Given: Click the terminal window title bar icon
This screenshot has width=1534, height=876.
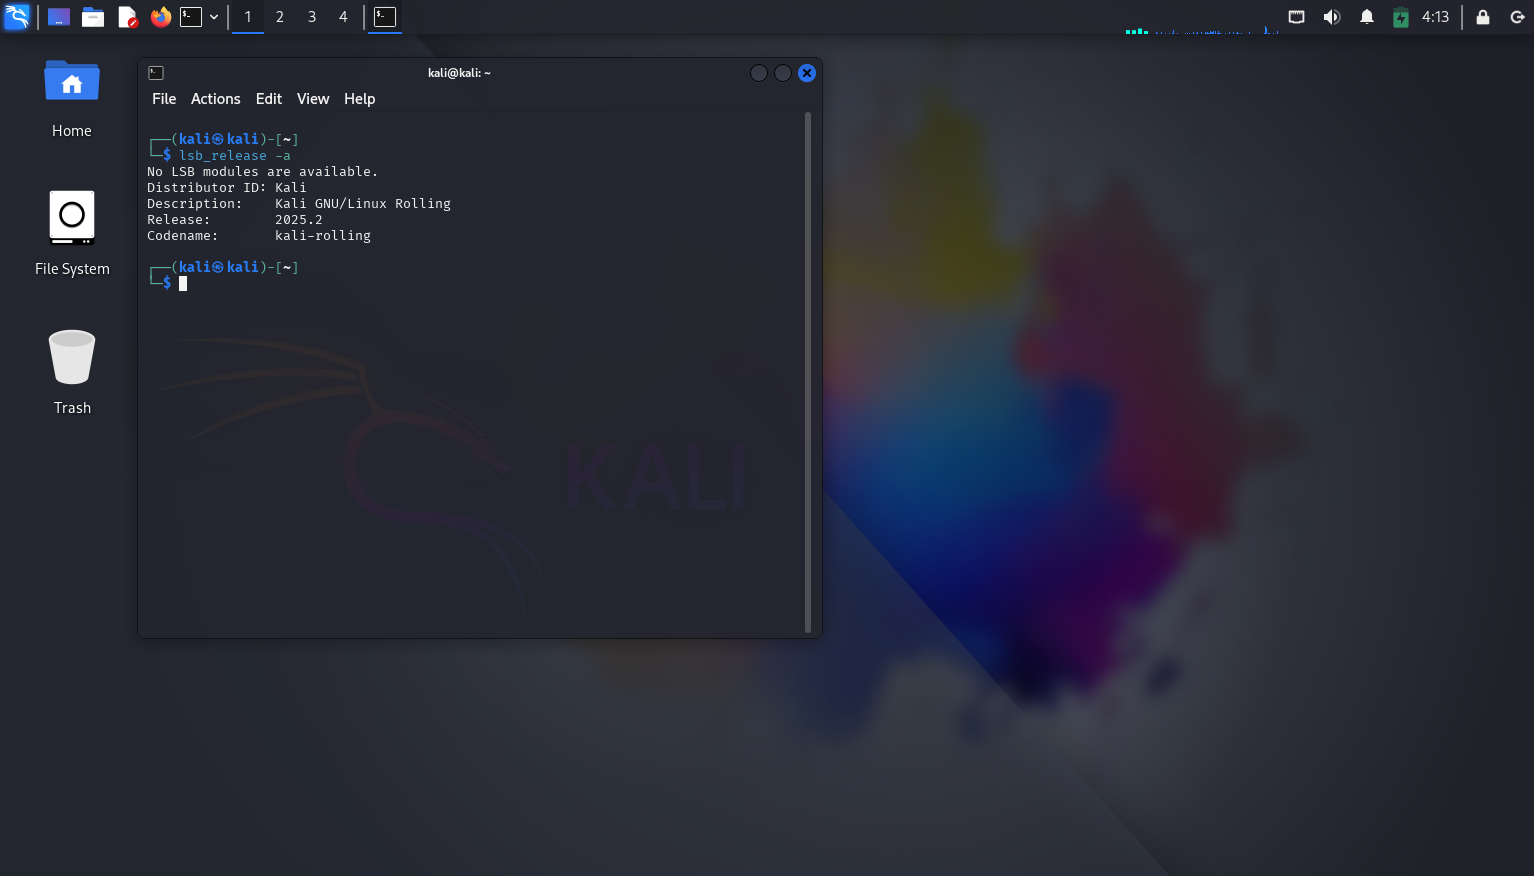Looking at the screenshot, I should 156,73.
